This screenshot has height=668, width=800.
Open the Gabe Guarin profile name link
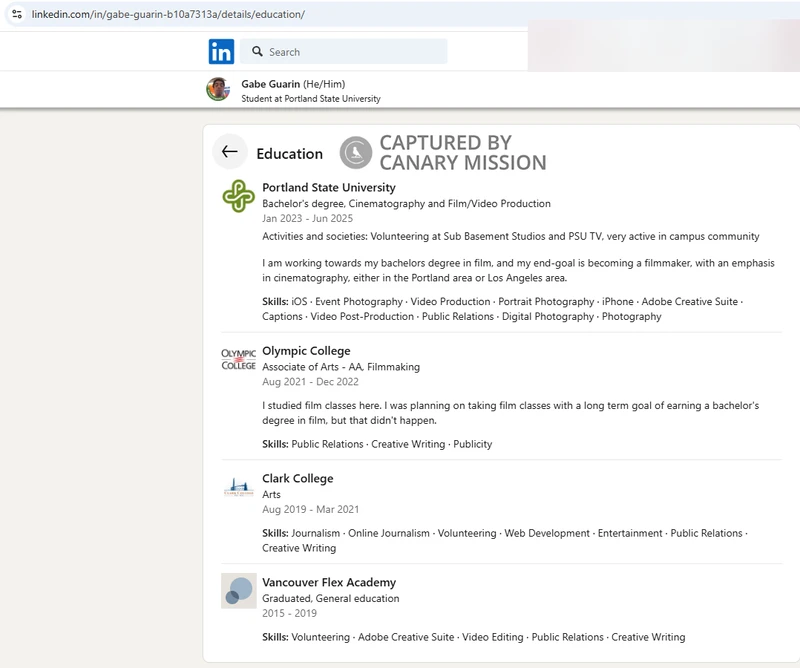[x=270, y=84]
